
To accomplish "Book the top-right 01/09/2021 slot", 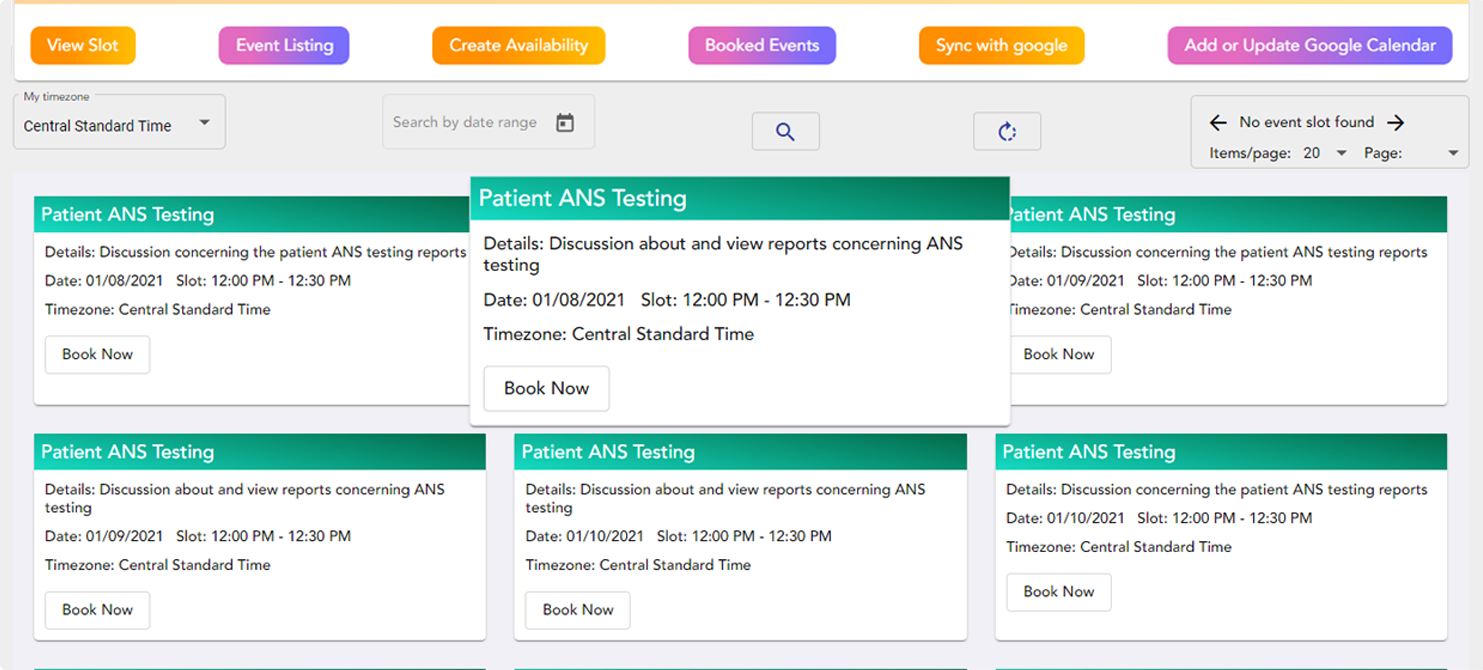I will click(x=1059, y=354).
